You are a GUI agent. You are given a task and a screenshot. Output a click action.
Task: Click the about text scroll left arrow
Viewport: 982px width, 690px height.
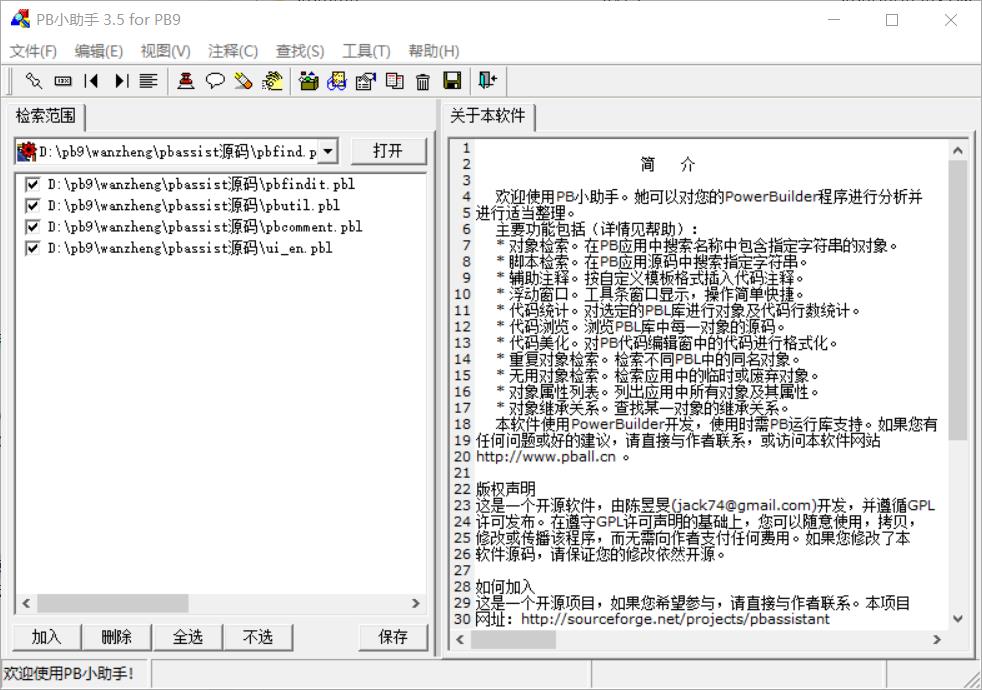[460, 639]
